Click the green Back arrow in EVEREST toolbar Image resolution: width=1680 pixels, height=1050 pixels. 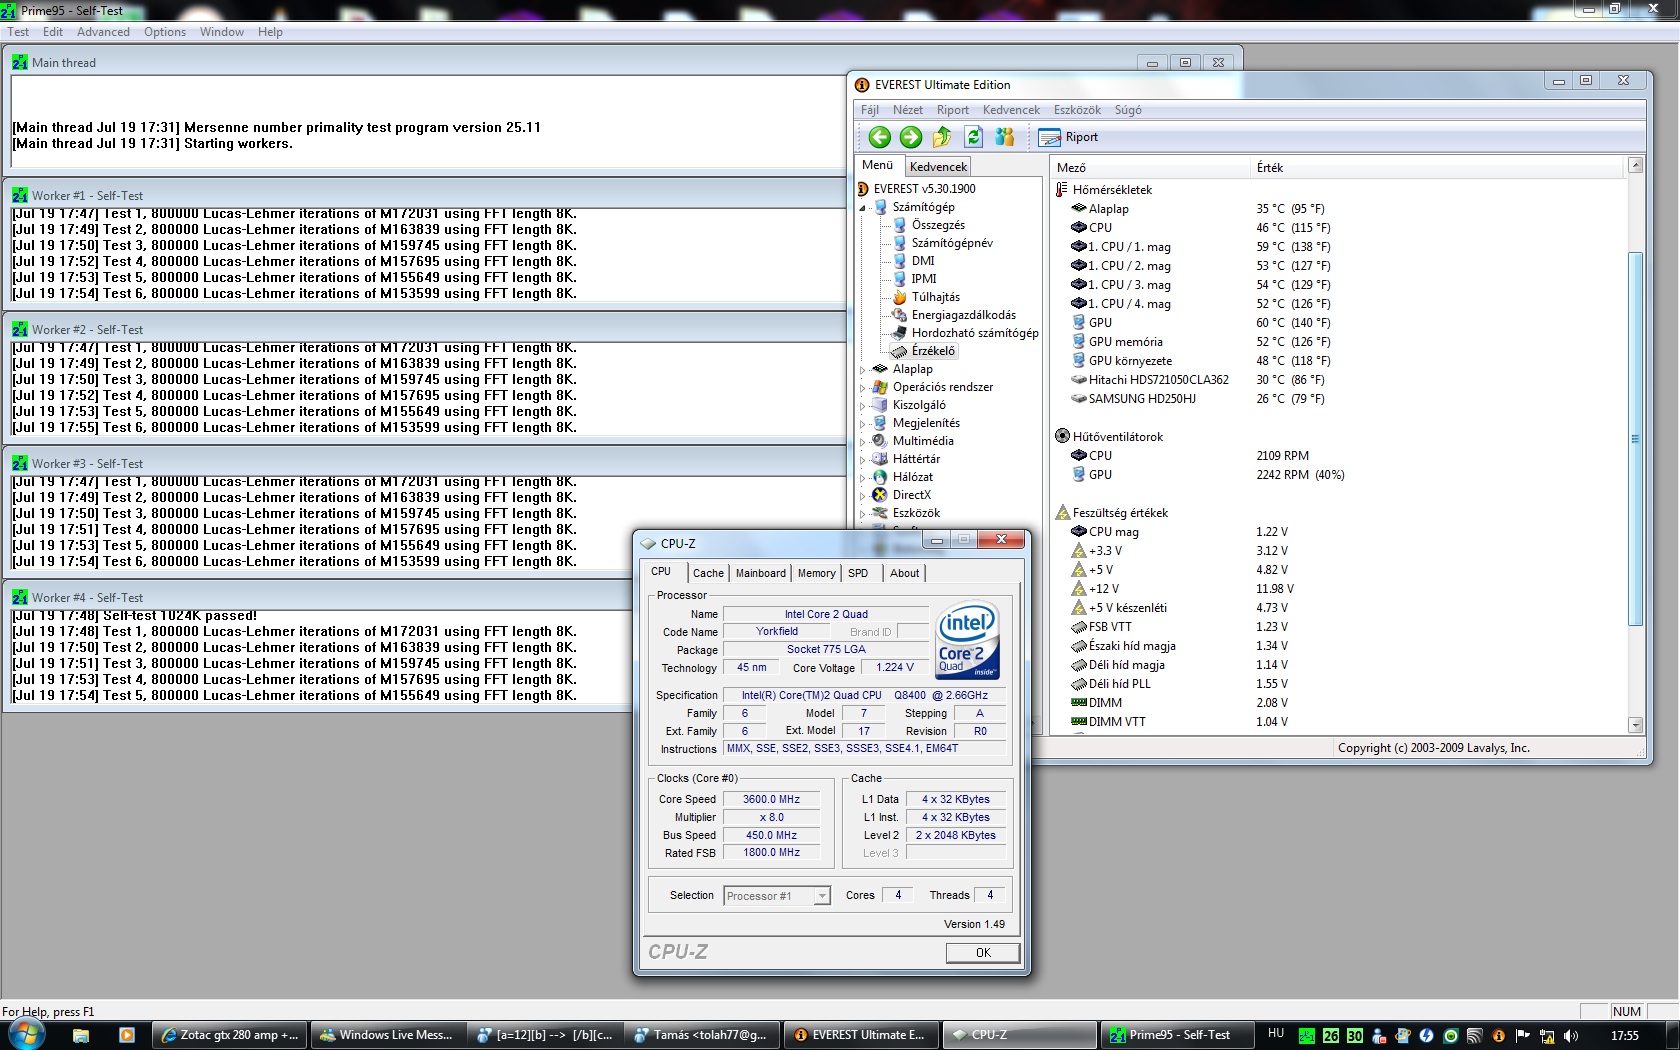pos(879,137)
